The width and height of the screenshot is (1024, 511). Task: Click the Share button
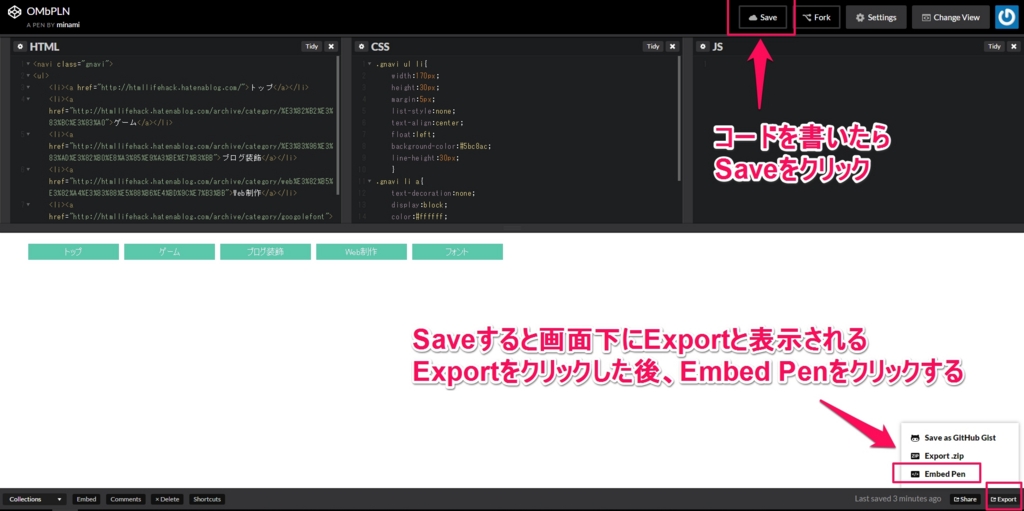[x=965, y=499]
